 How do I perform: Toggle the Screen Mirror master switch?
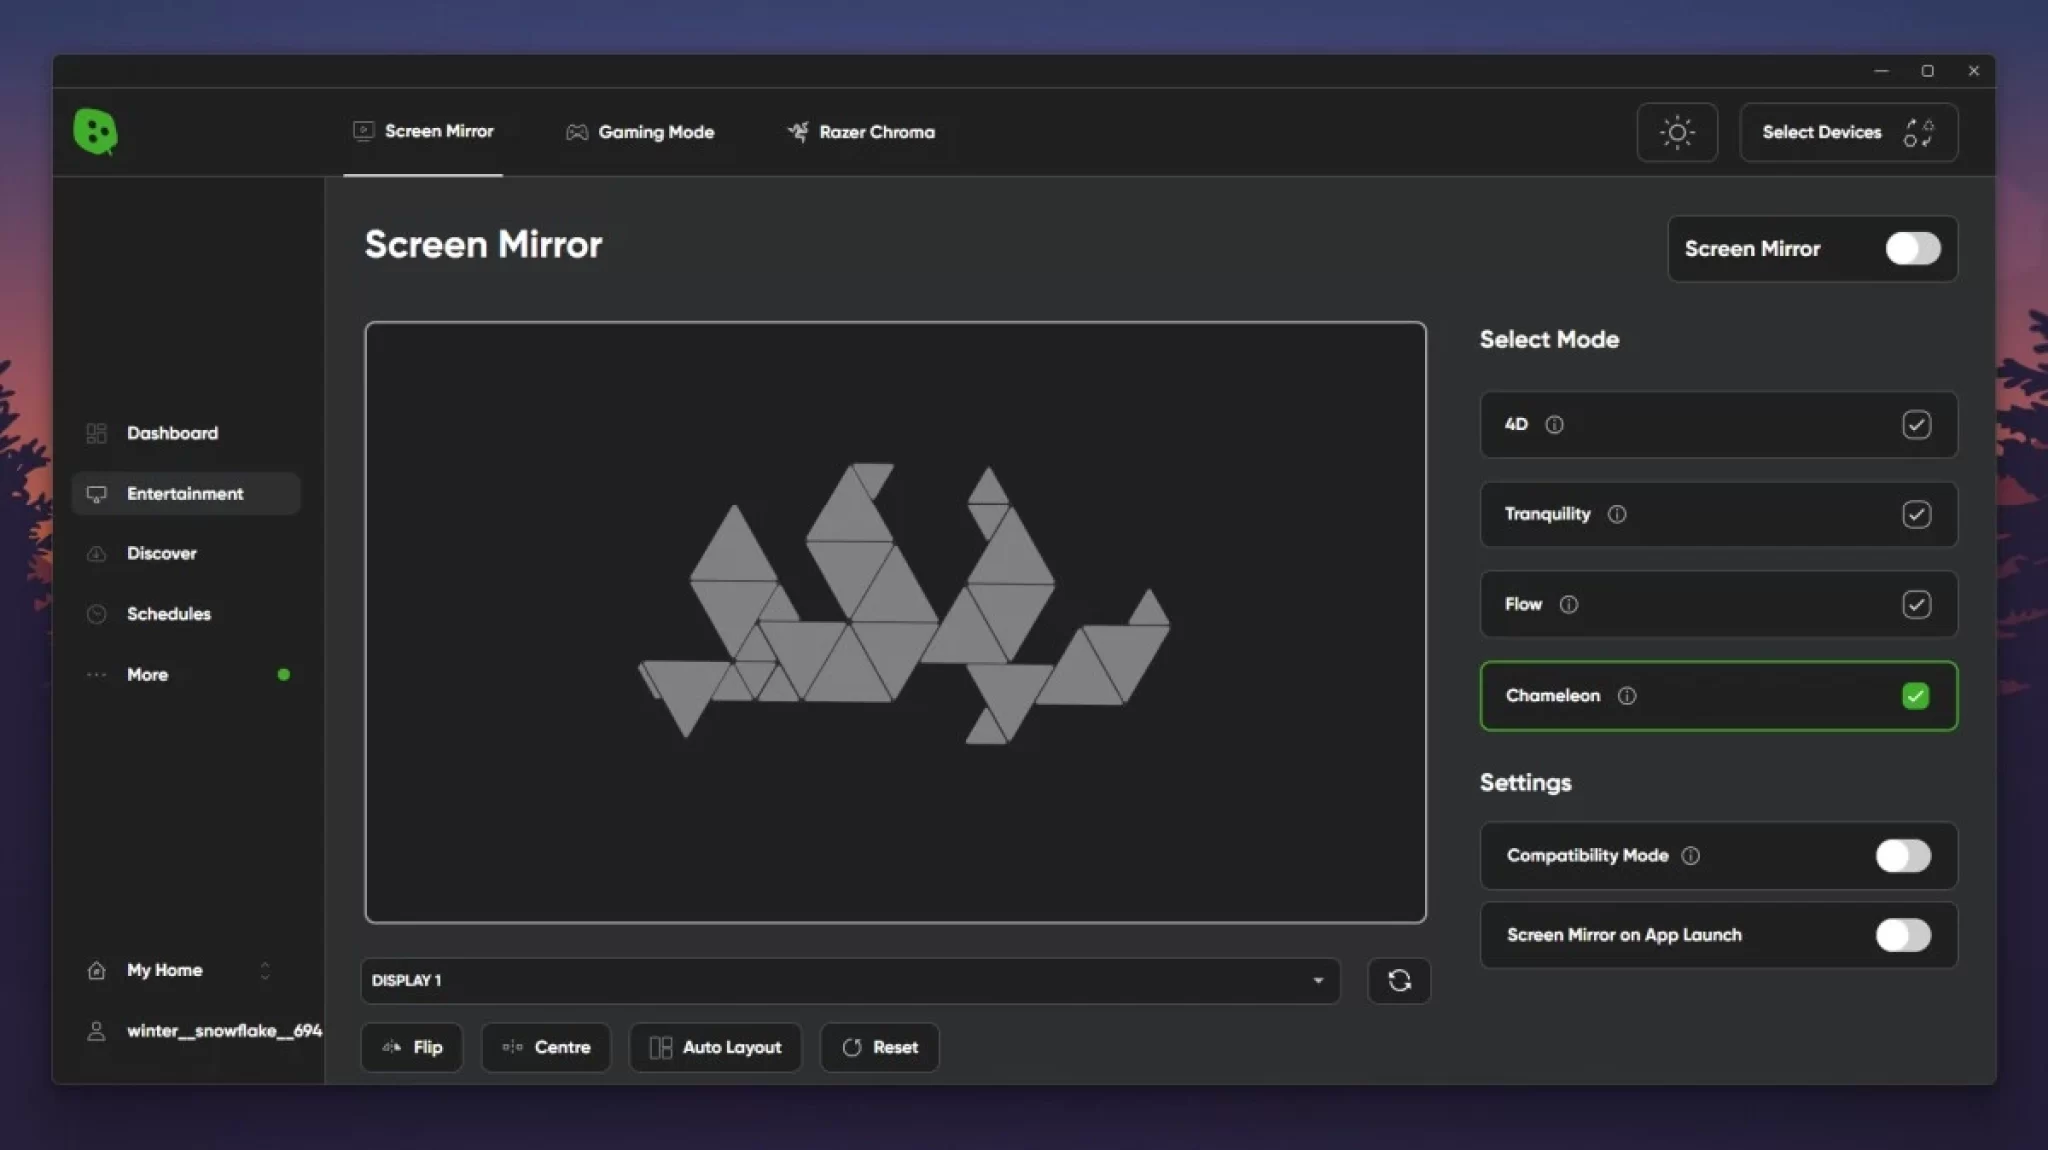1912,249
